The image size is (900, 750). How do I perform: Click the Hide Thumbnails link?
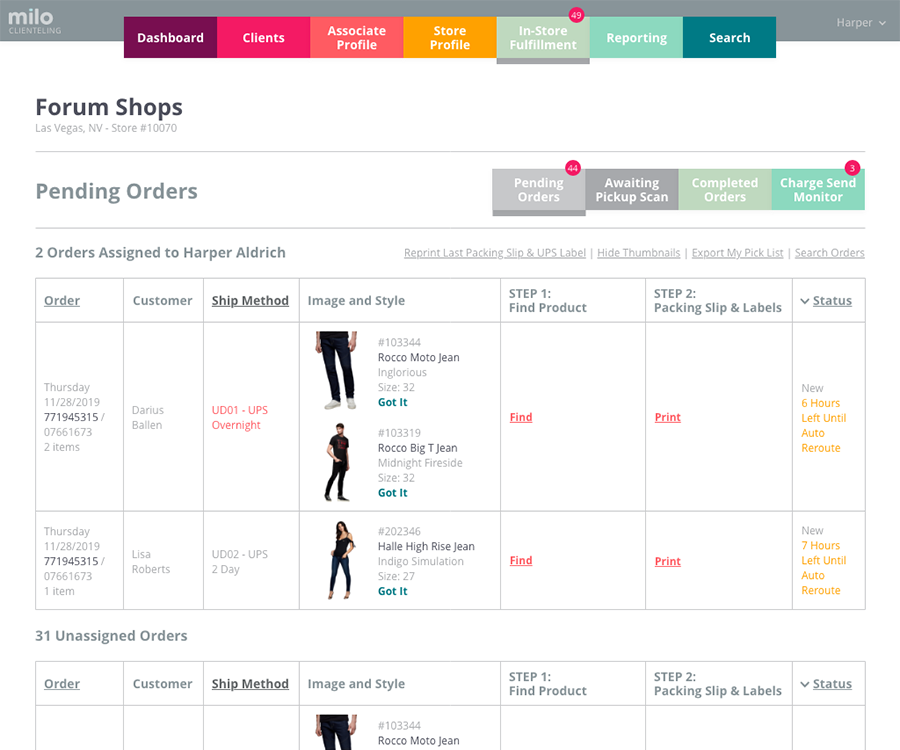pyautogui.click(x=638, y=252)
